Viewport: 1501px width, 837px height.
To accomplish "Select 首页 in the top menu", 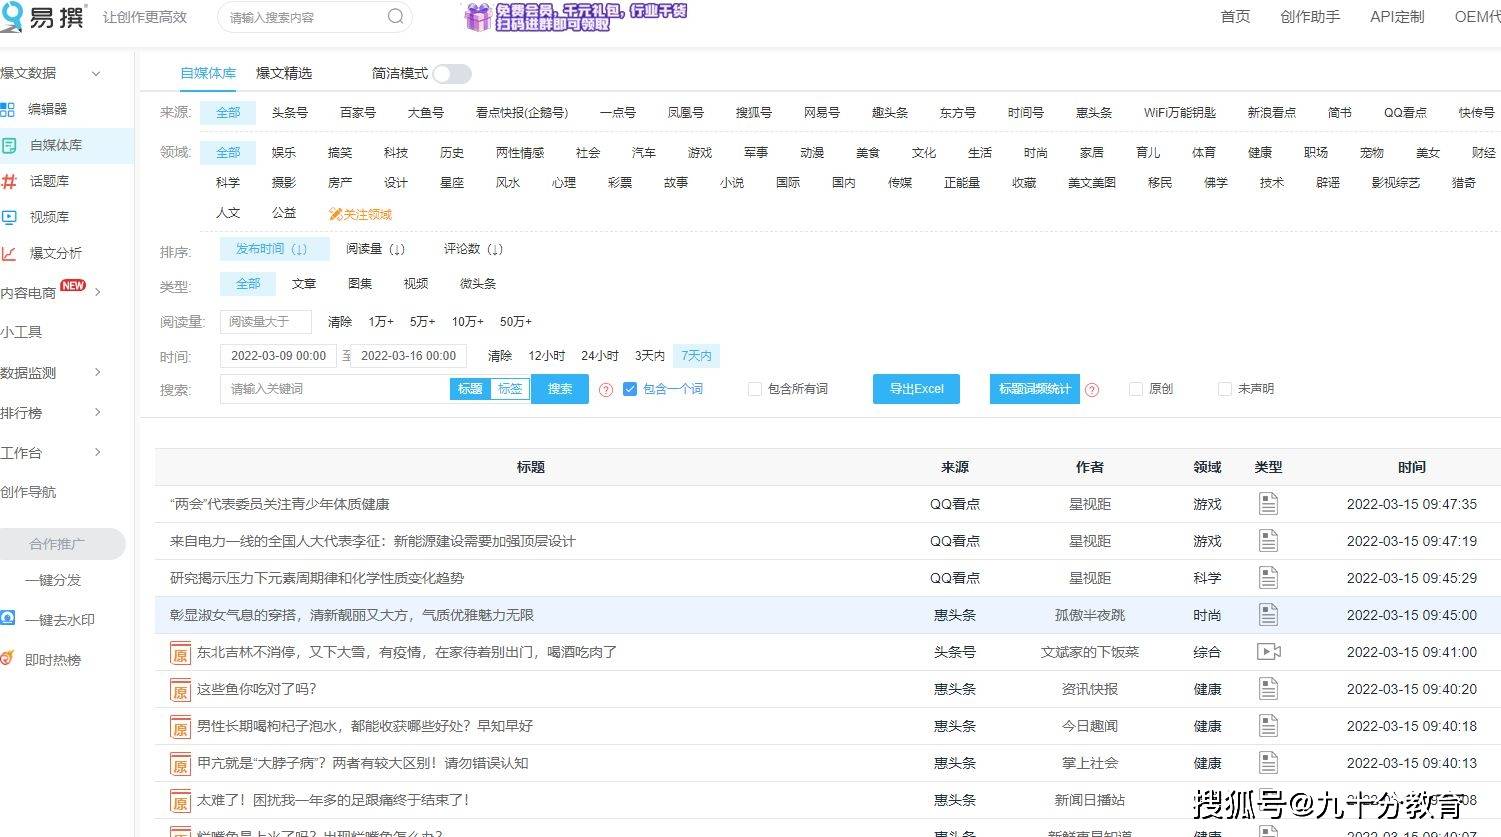I will 1234,16.
